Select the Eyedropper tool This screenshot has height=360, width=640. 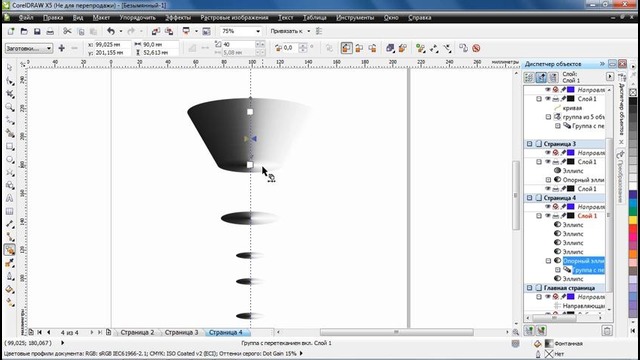point(10,263)
